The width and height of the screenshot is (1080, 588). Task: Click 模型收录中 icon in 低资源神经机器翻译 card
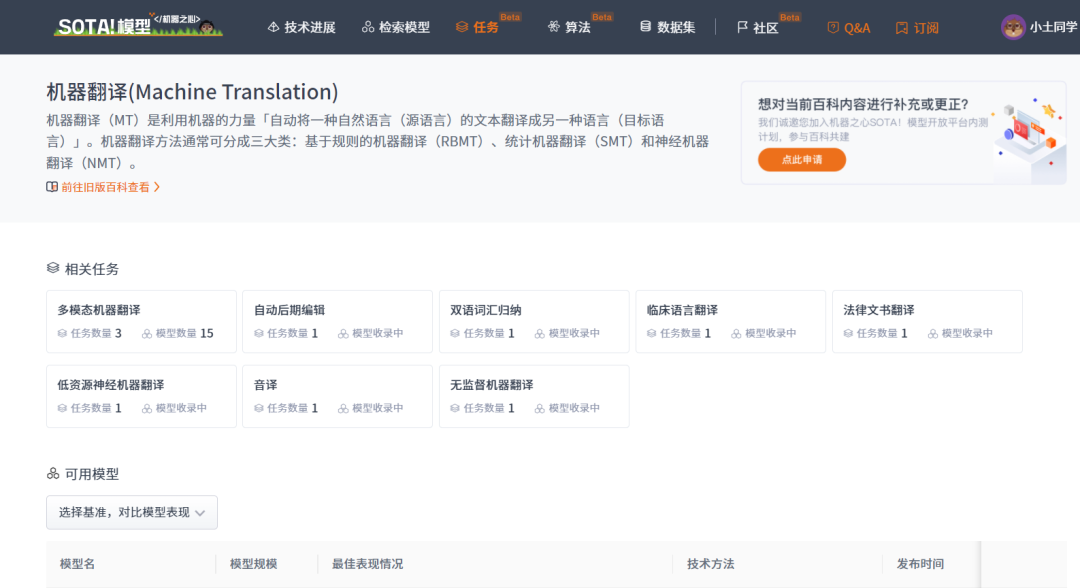(x=147, y=408)
